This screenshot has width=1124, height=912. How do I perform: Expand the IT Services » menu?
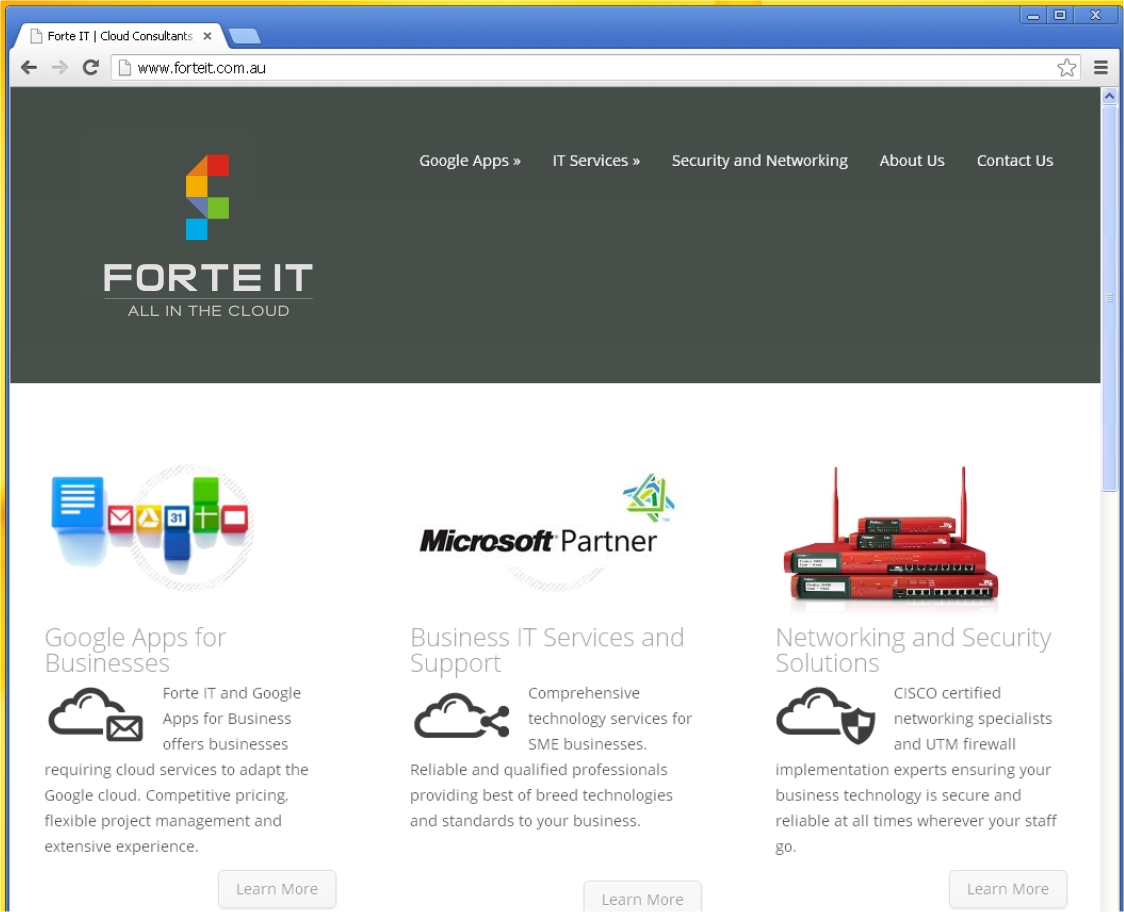(596, 161)
